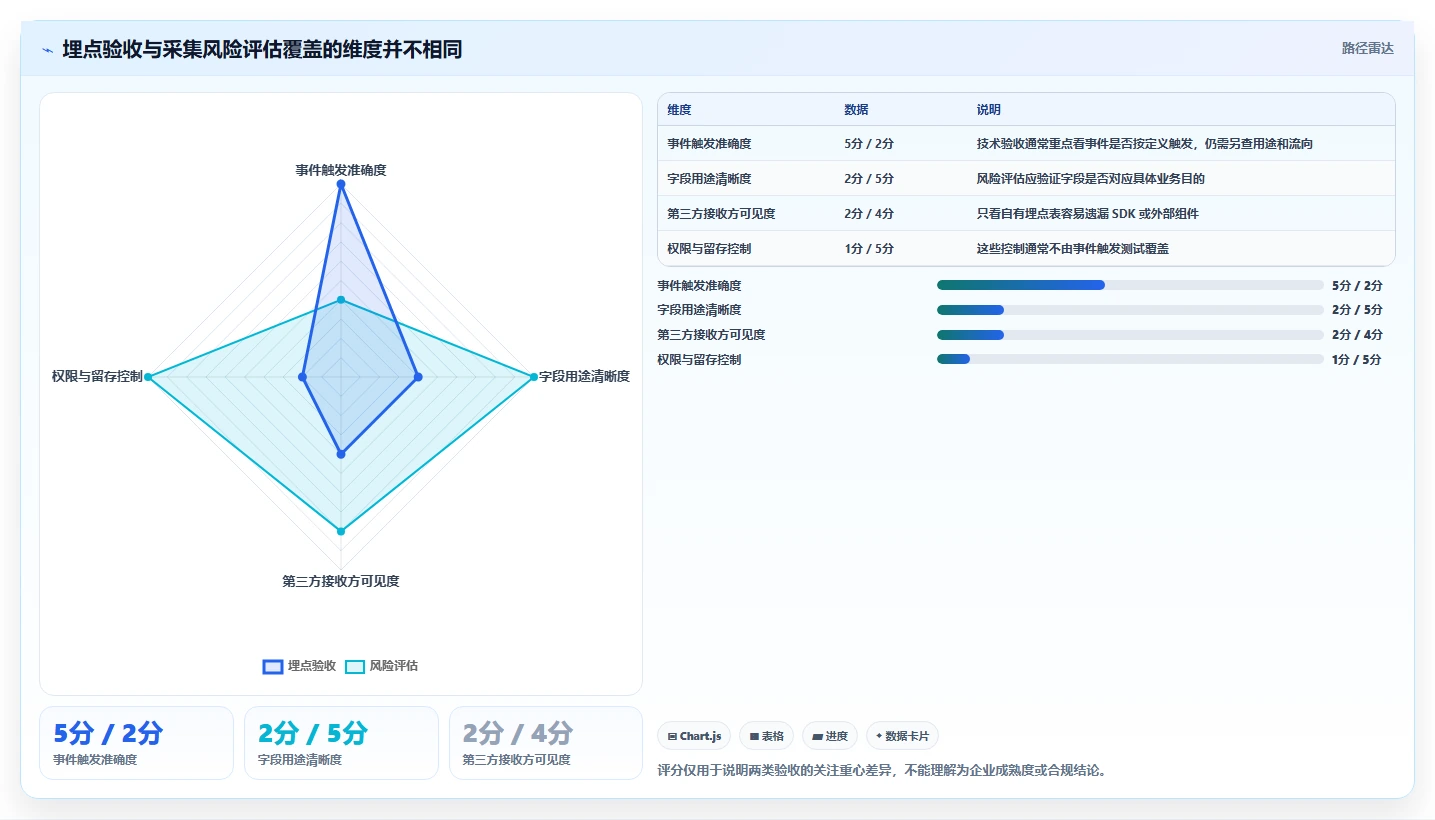Click the card title 埋点验收与采集风险评估覆盖的维度并不相同
This screenshot has height=820, width=1435.
click(262, 50)
